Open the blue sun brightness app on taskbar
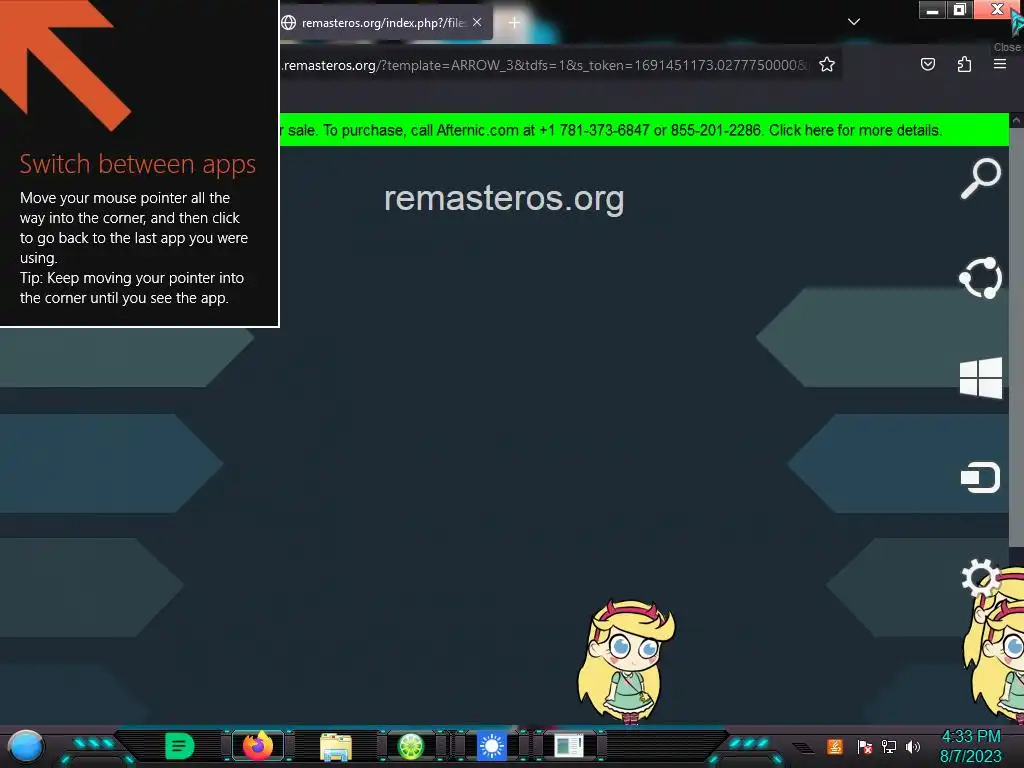 [492, 746]
